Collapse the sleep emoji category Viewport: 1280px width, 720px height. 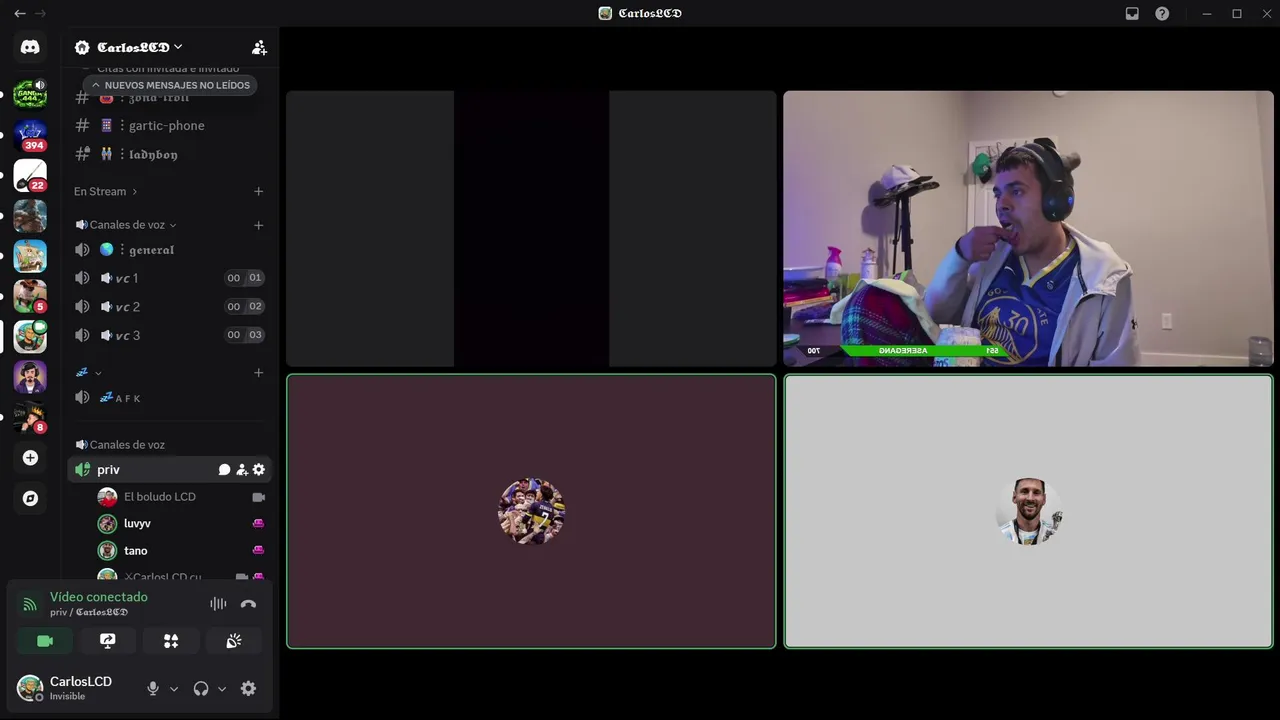pyautogui.click(x=88, y=372)
